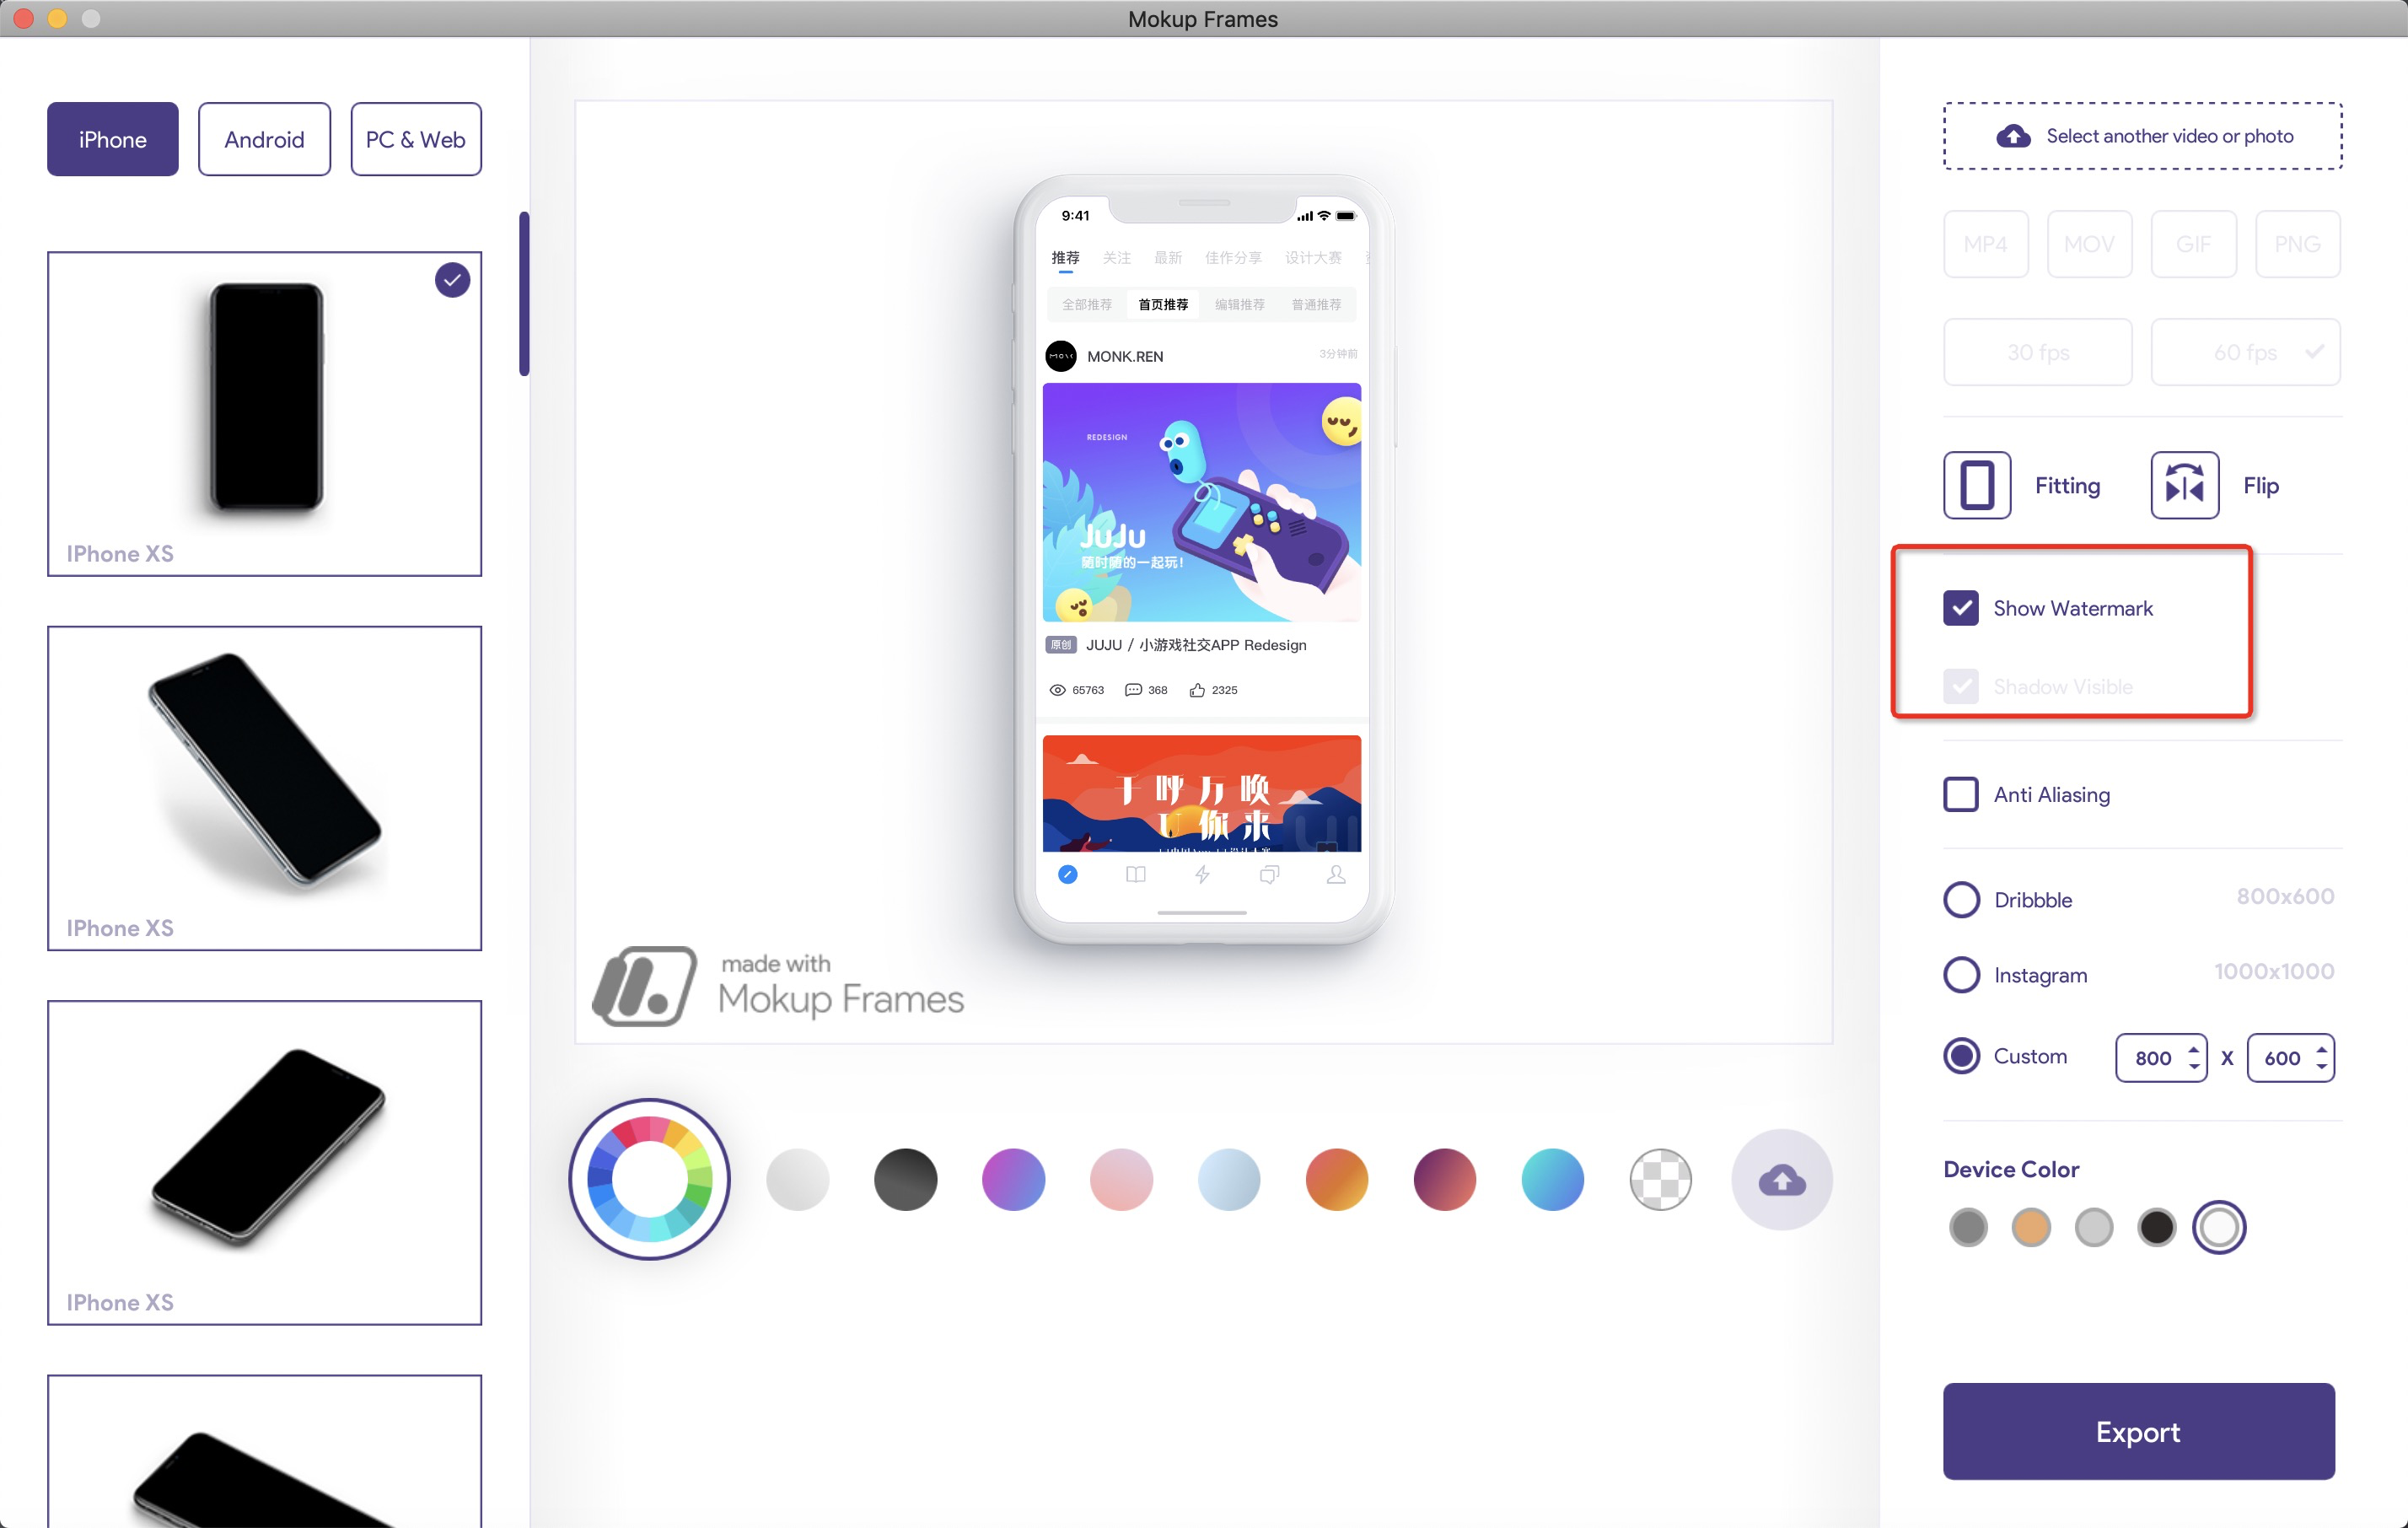The image size is (2408, 1528).
Task: Click the selected checkmark badge on iPhone XS
Action: tap(452, 280)
